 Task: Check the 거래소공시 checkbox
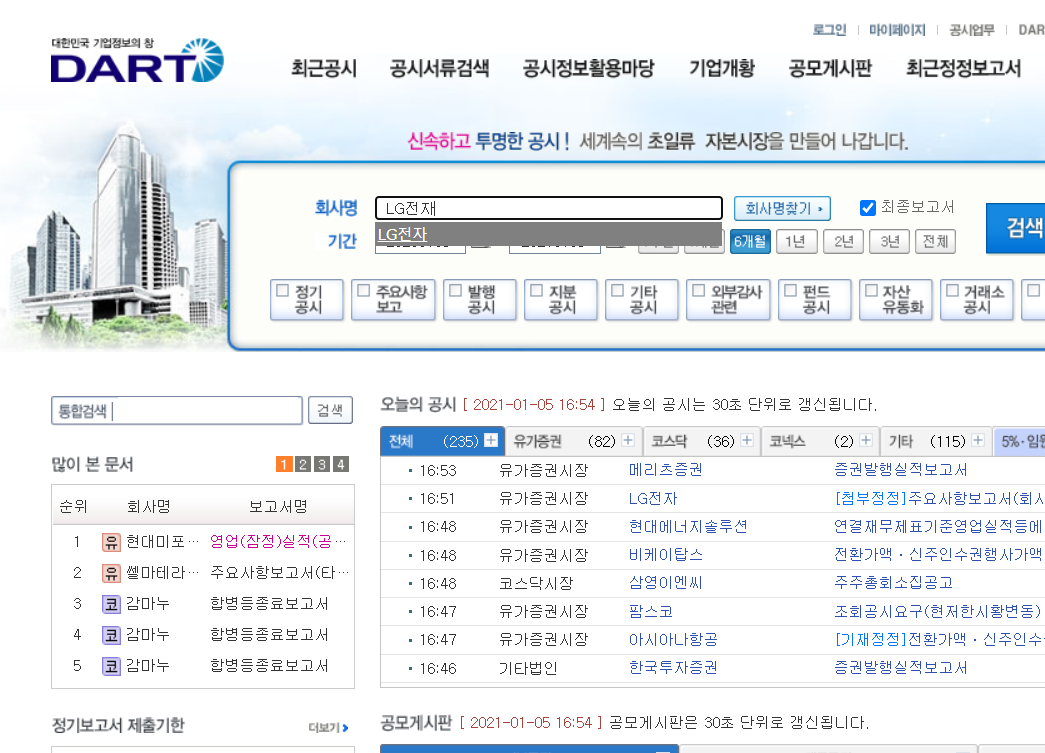tap(952, 291)
